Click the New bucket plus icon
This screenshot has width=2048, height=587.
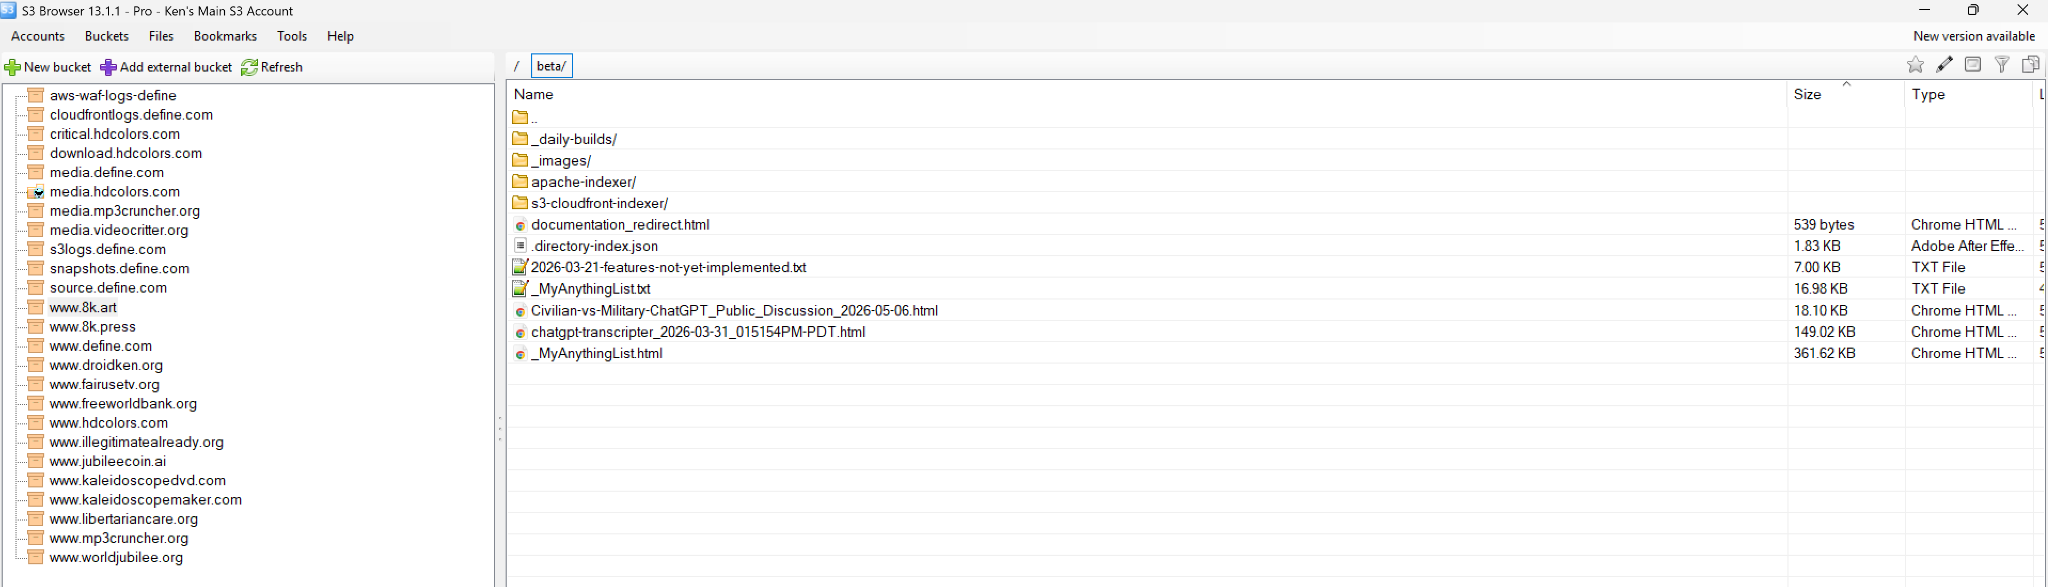(12, 68)
